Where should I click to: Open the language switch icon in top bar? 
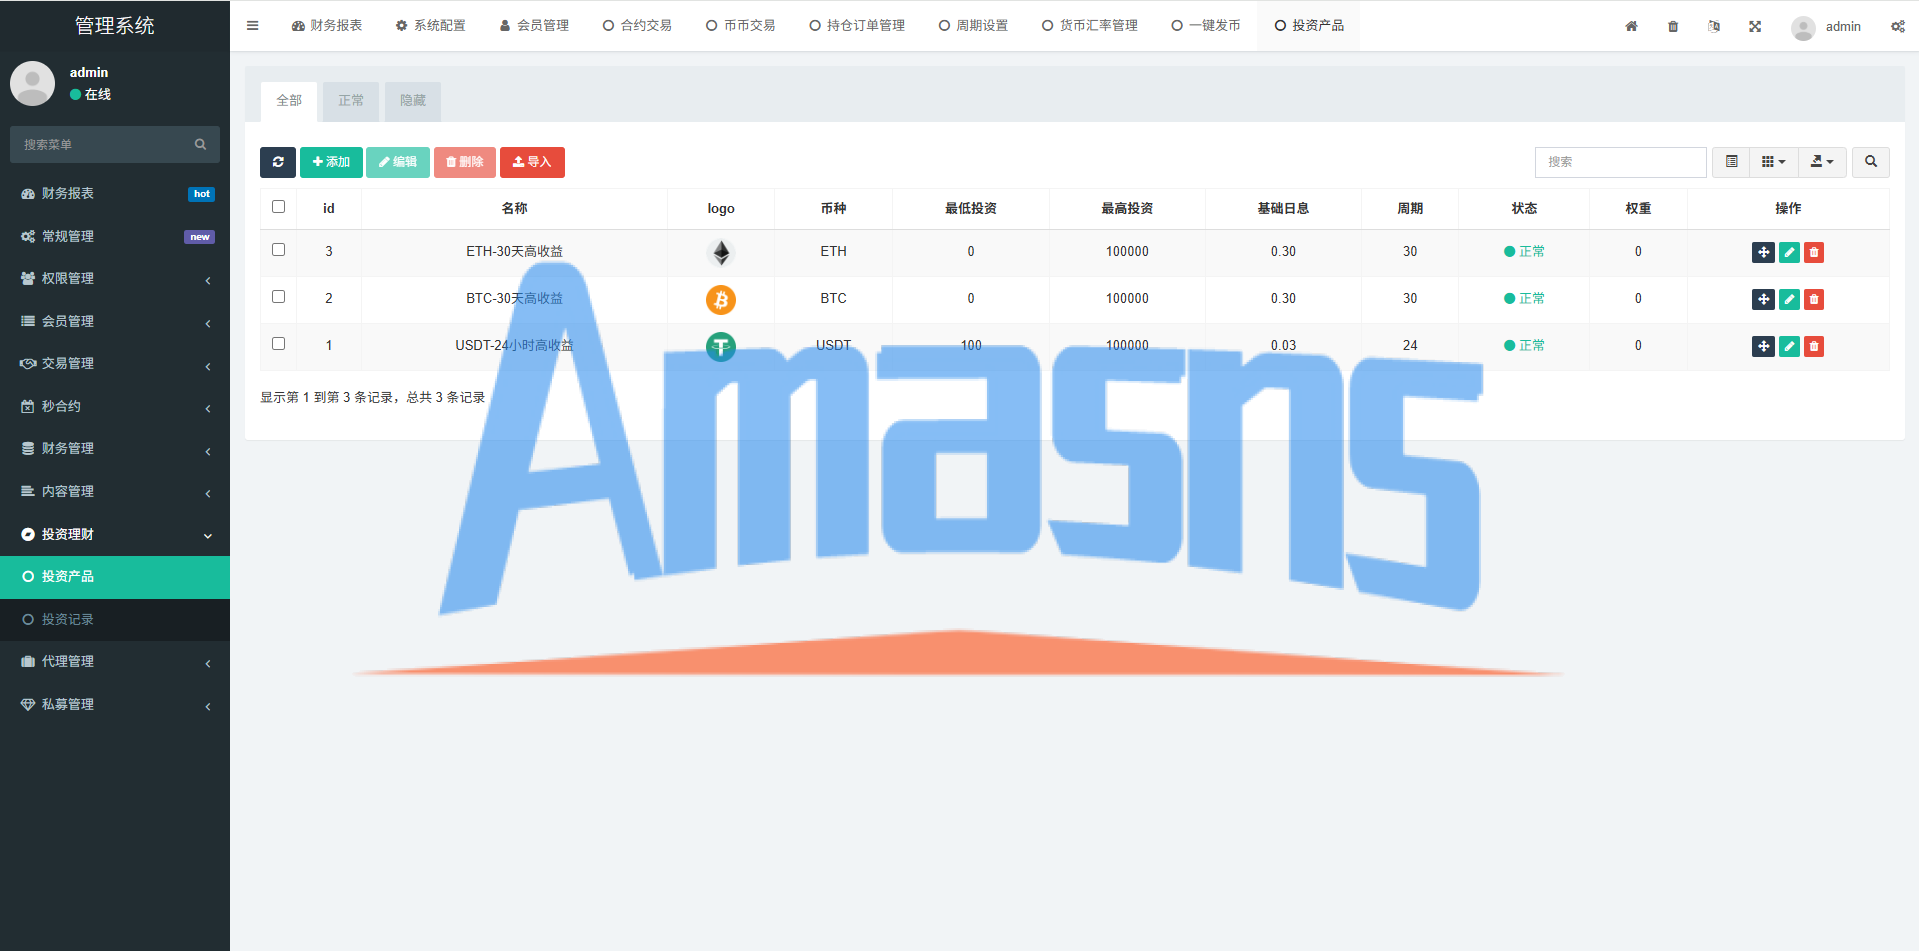pos(1714,26)
